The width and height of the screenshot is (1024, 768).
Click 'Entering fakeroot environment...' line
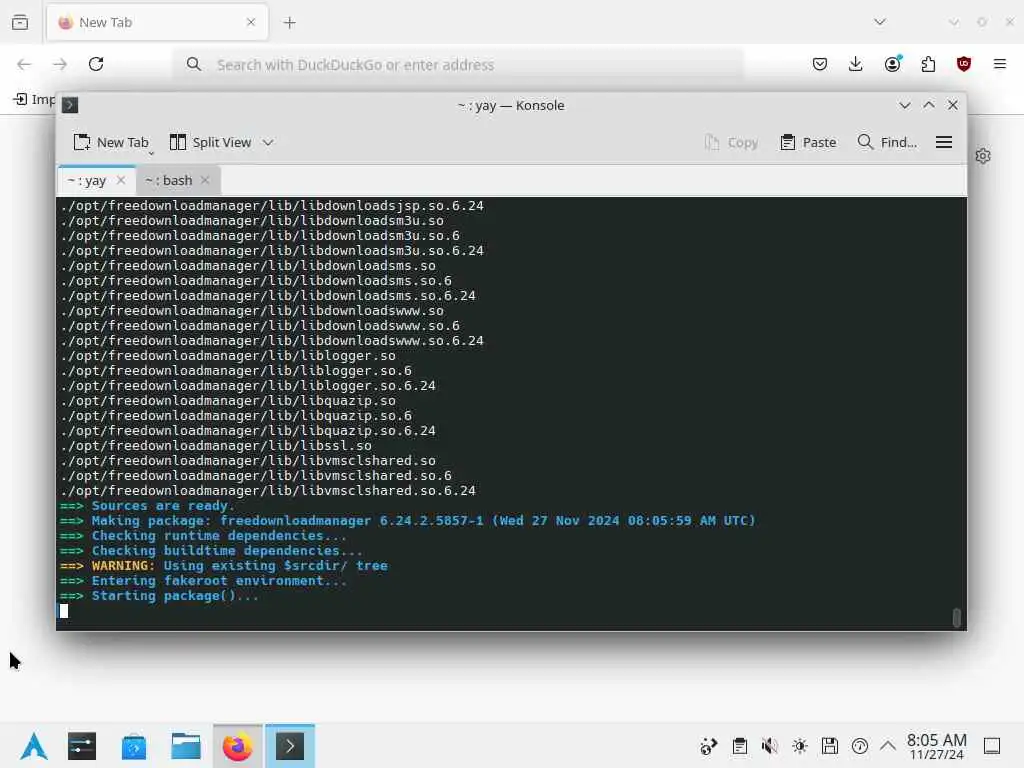pos(203,581)
